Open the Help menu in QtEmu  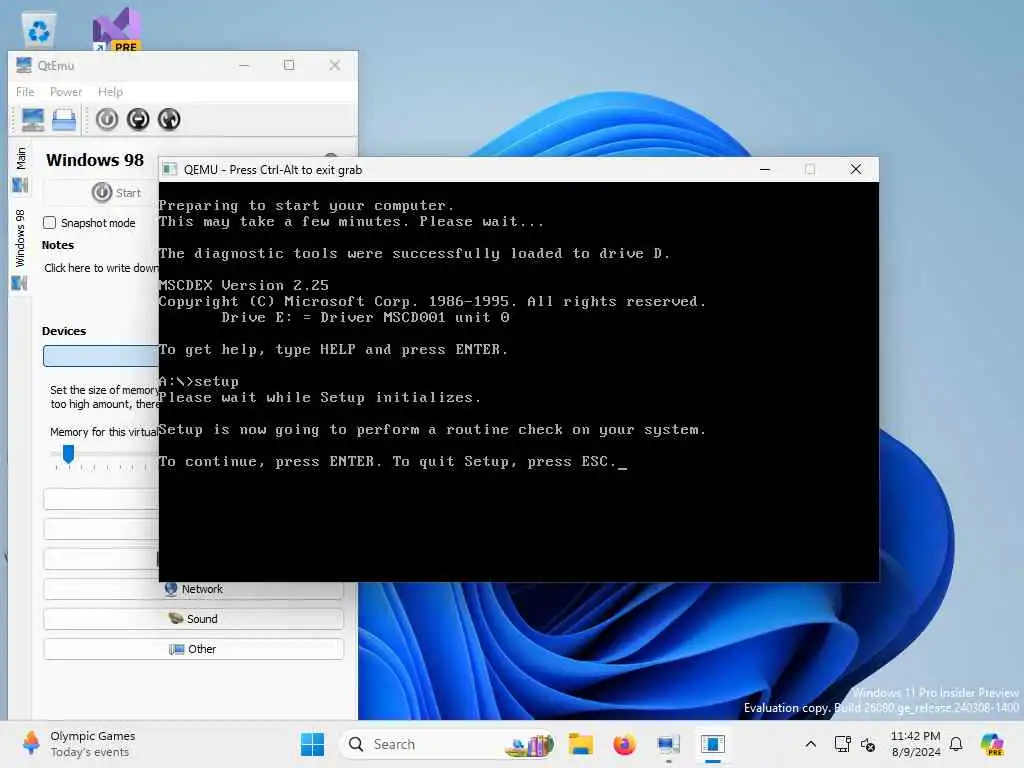tap(110, 92)
